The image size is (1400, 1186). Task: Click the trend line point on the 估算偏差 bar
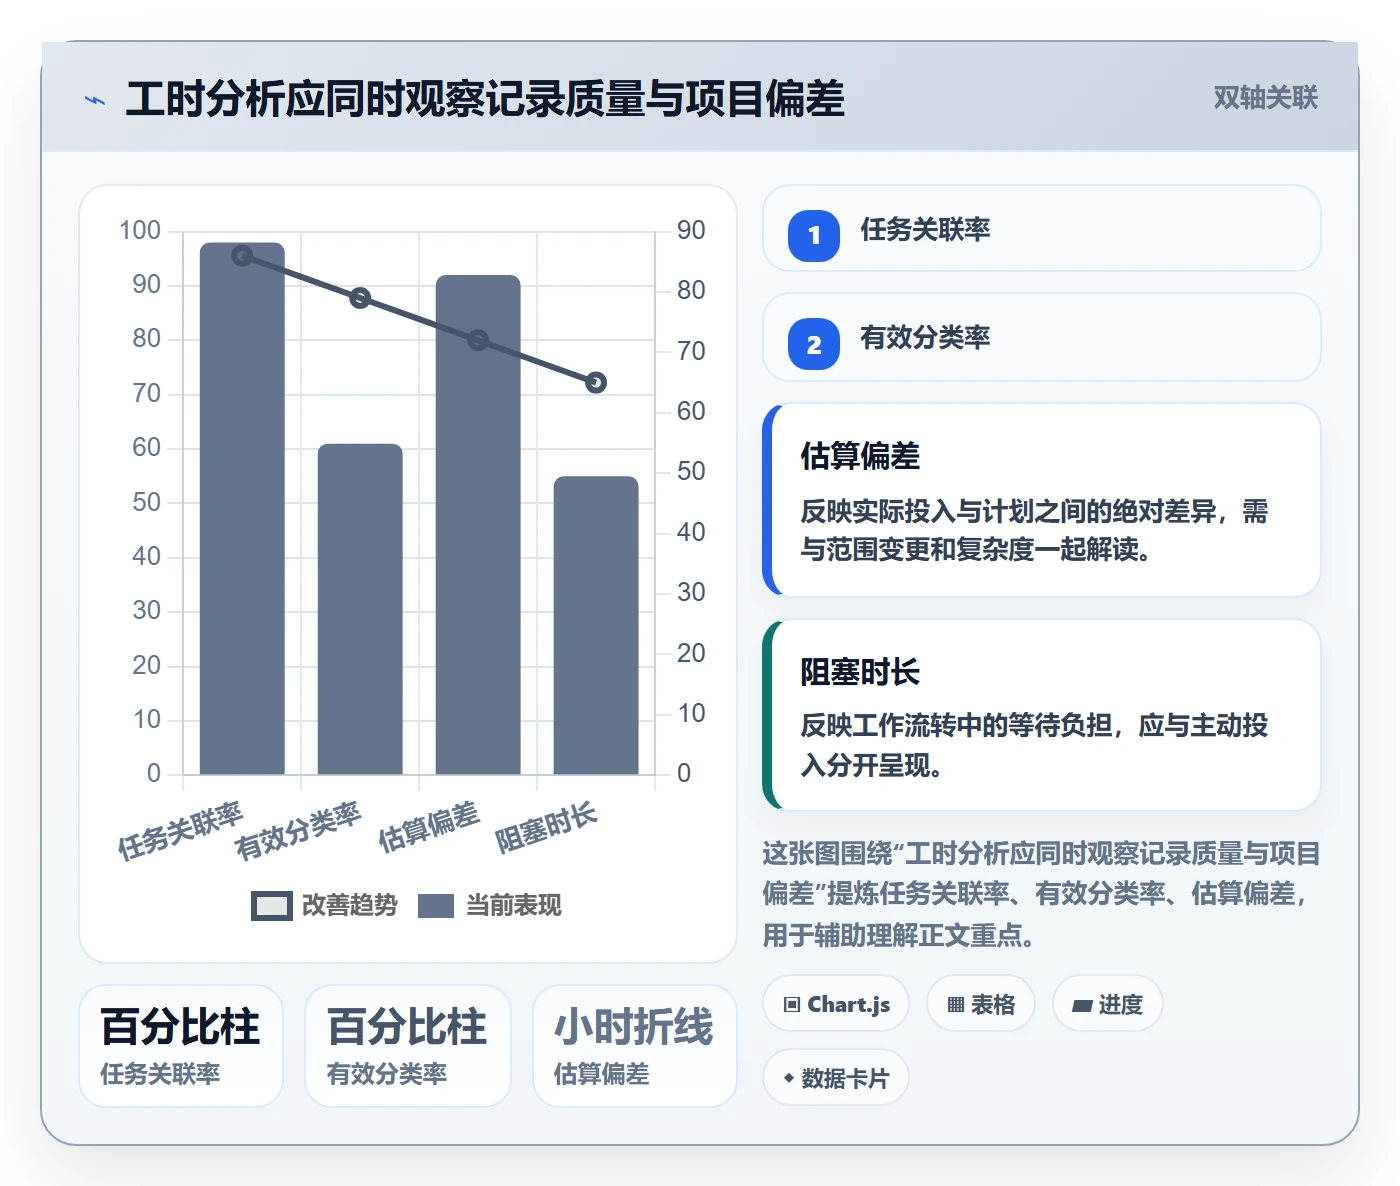pyautogui.click(x=478, y=340)
